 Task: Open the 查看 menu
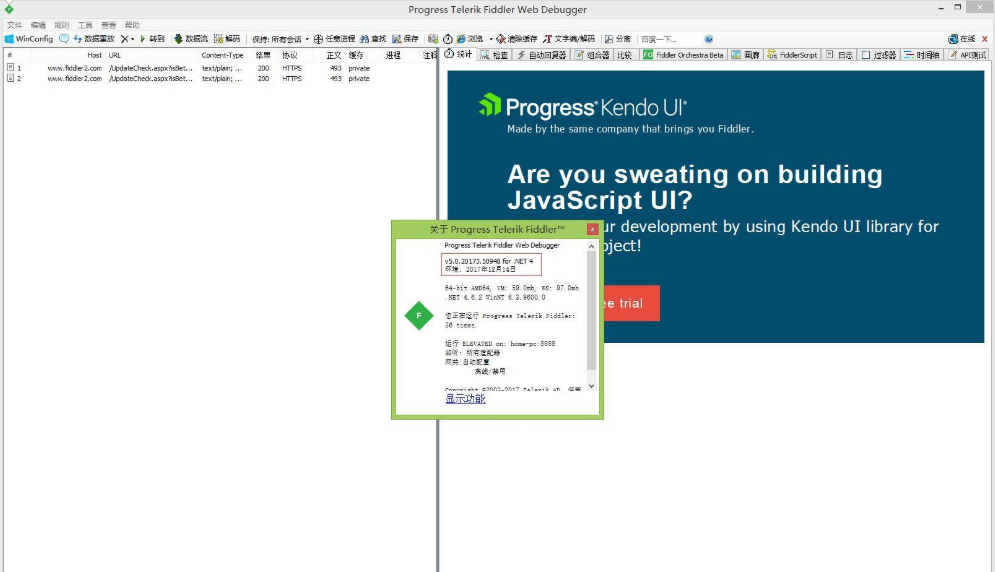[109, 25]
